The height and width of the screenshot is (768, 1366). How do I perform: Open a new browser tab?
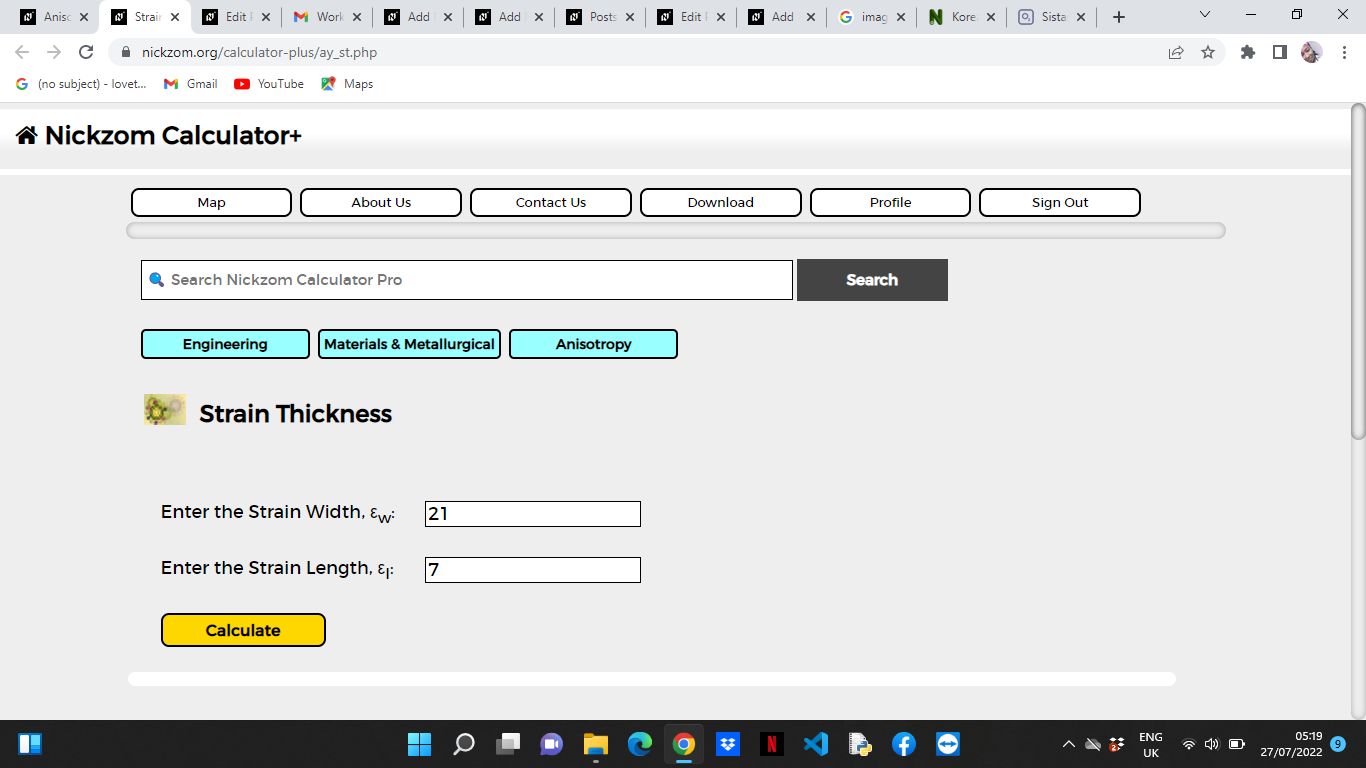1119,17
